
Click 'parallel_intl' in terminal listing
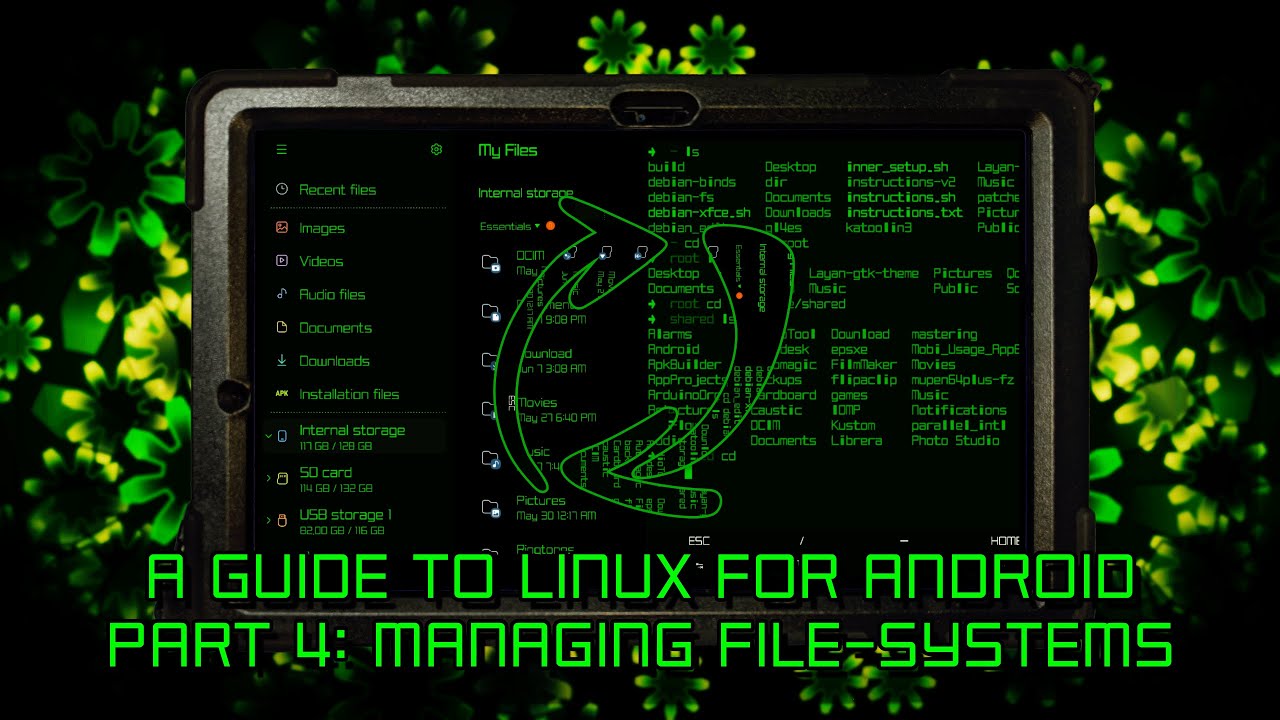959,425
